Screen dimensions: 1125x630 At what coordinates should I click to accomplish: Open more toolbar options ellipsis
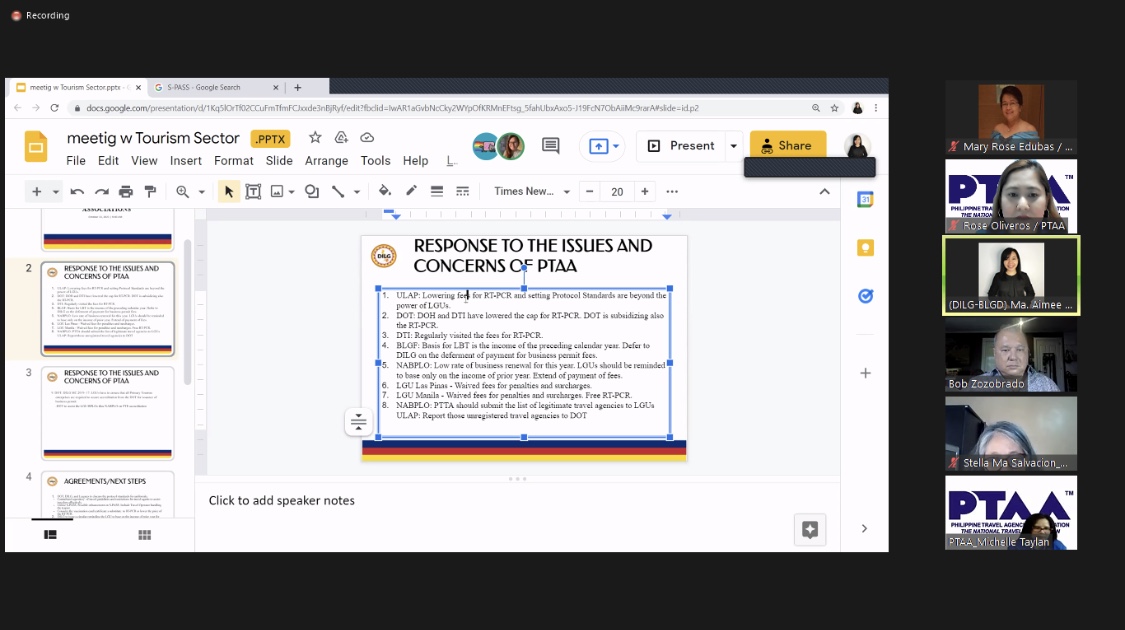pyautogui.click(x=672, y=192)
